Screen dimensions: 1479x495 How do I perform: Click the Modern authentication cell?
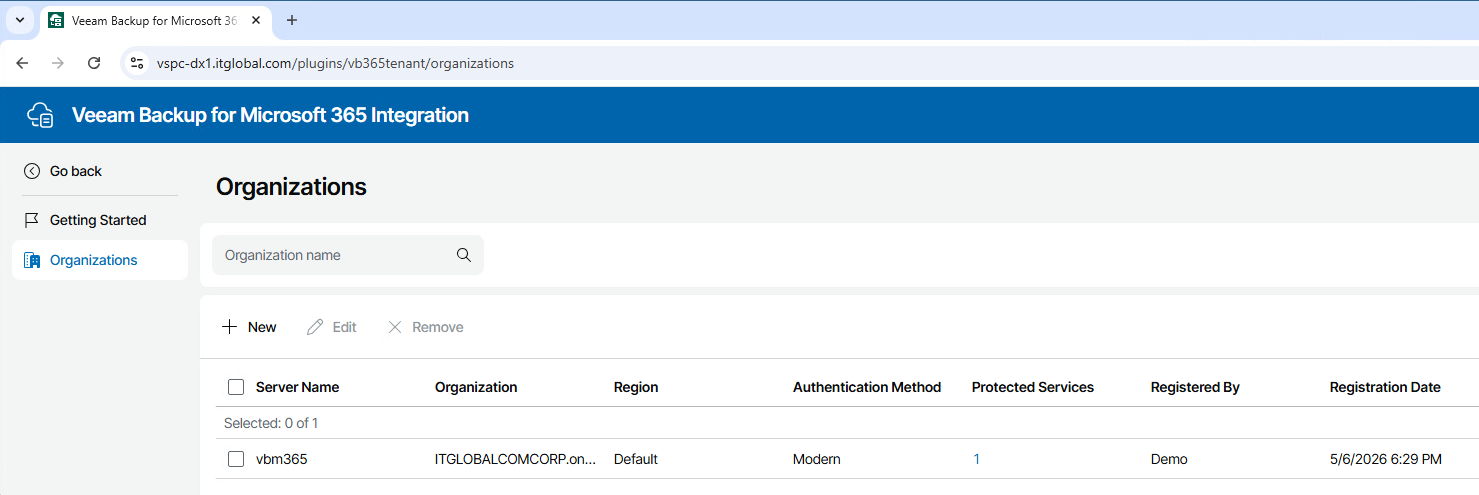[817, 459]
